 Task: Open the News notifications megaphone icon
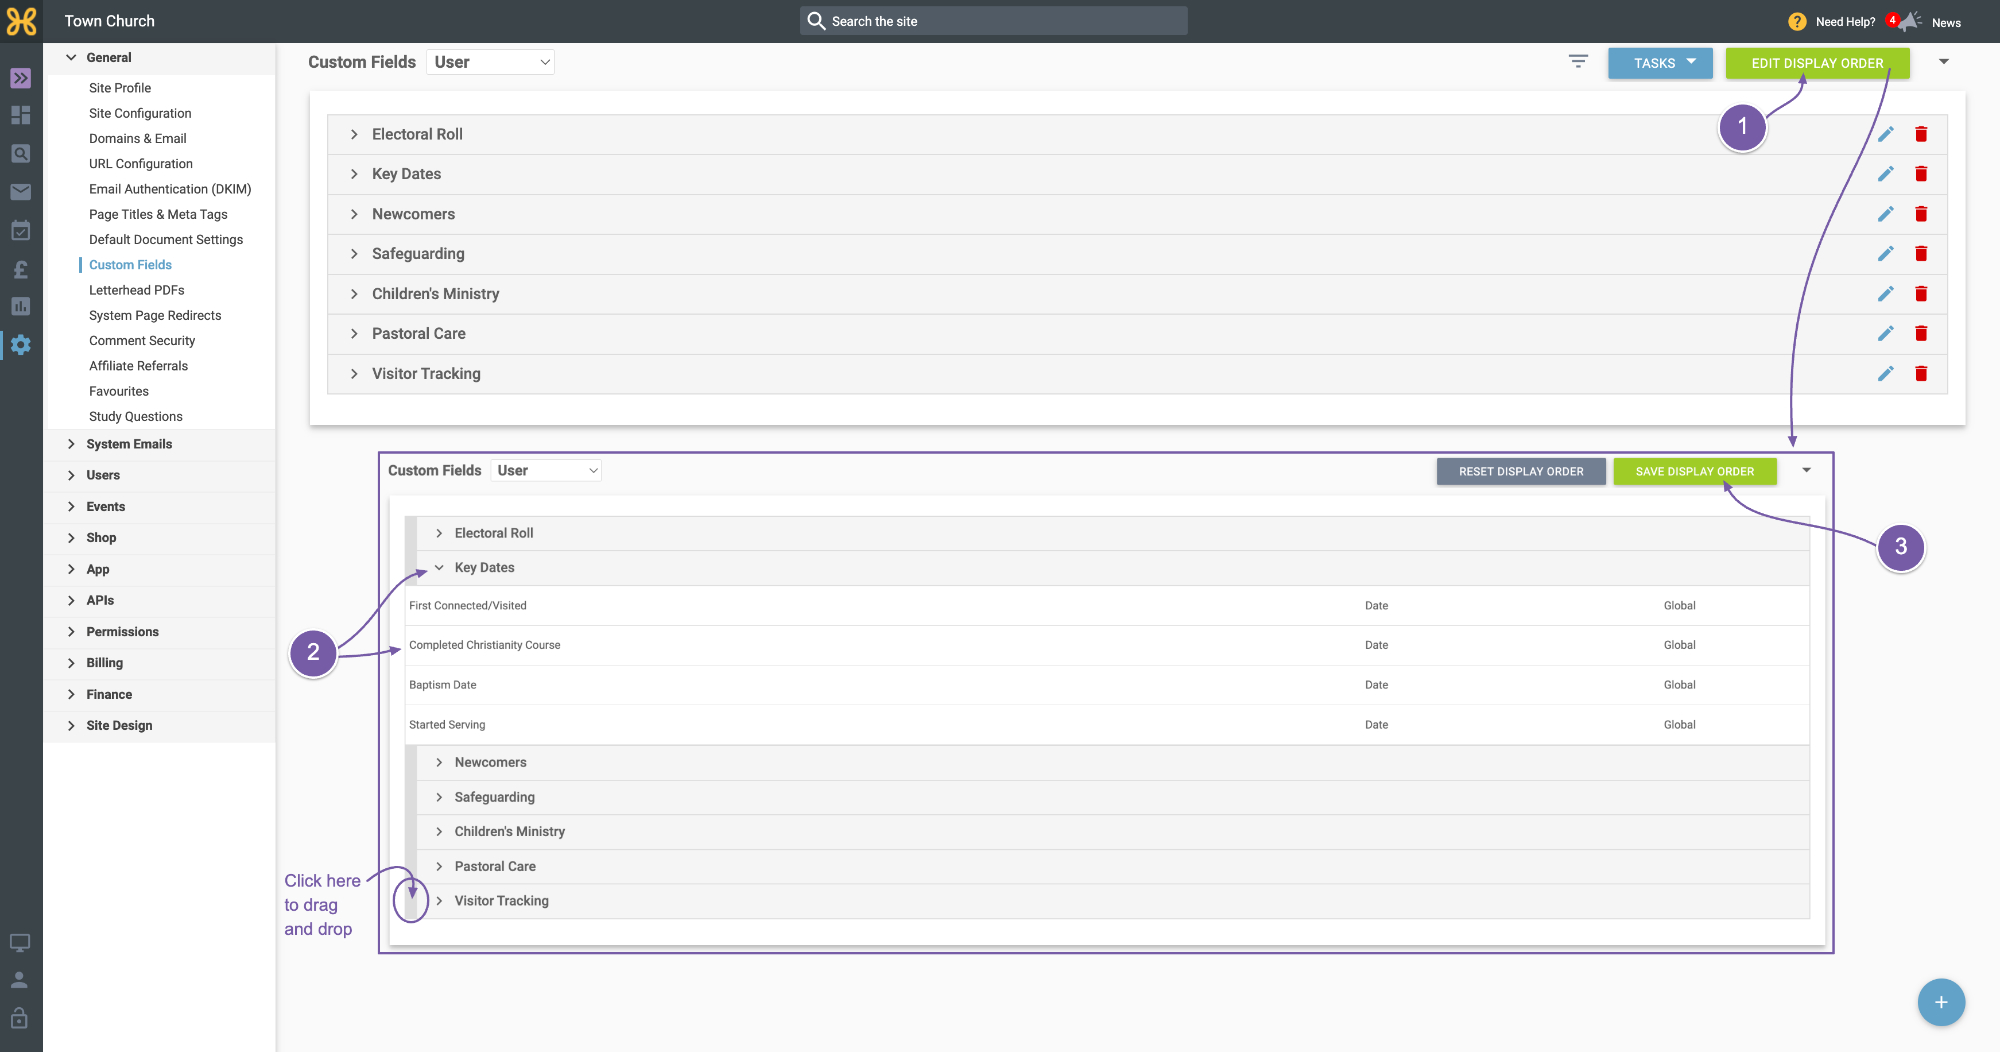tap(1910, 21)
